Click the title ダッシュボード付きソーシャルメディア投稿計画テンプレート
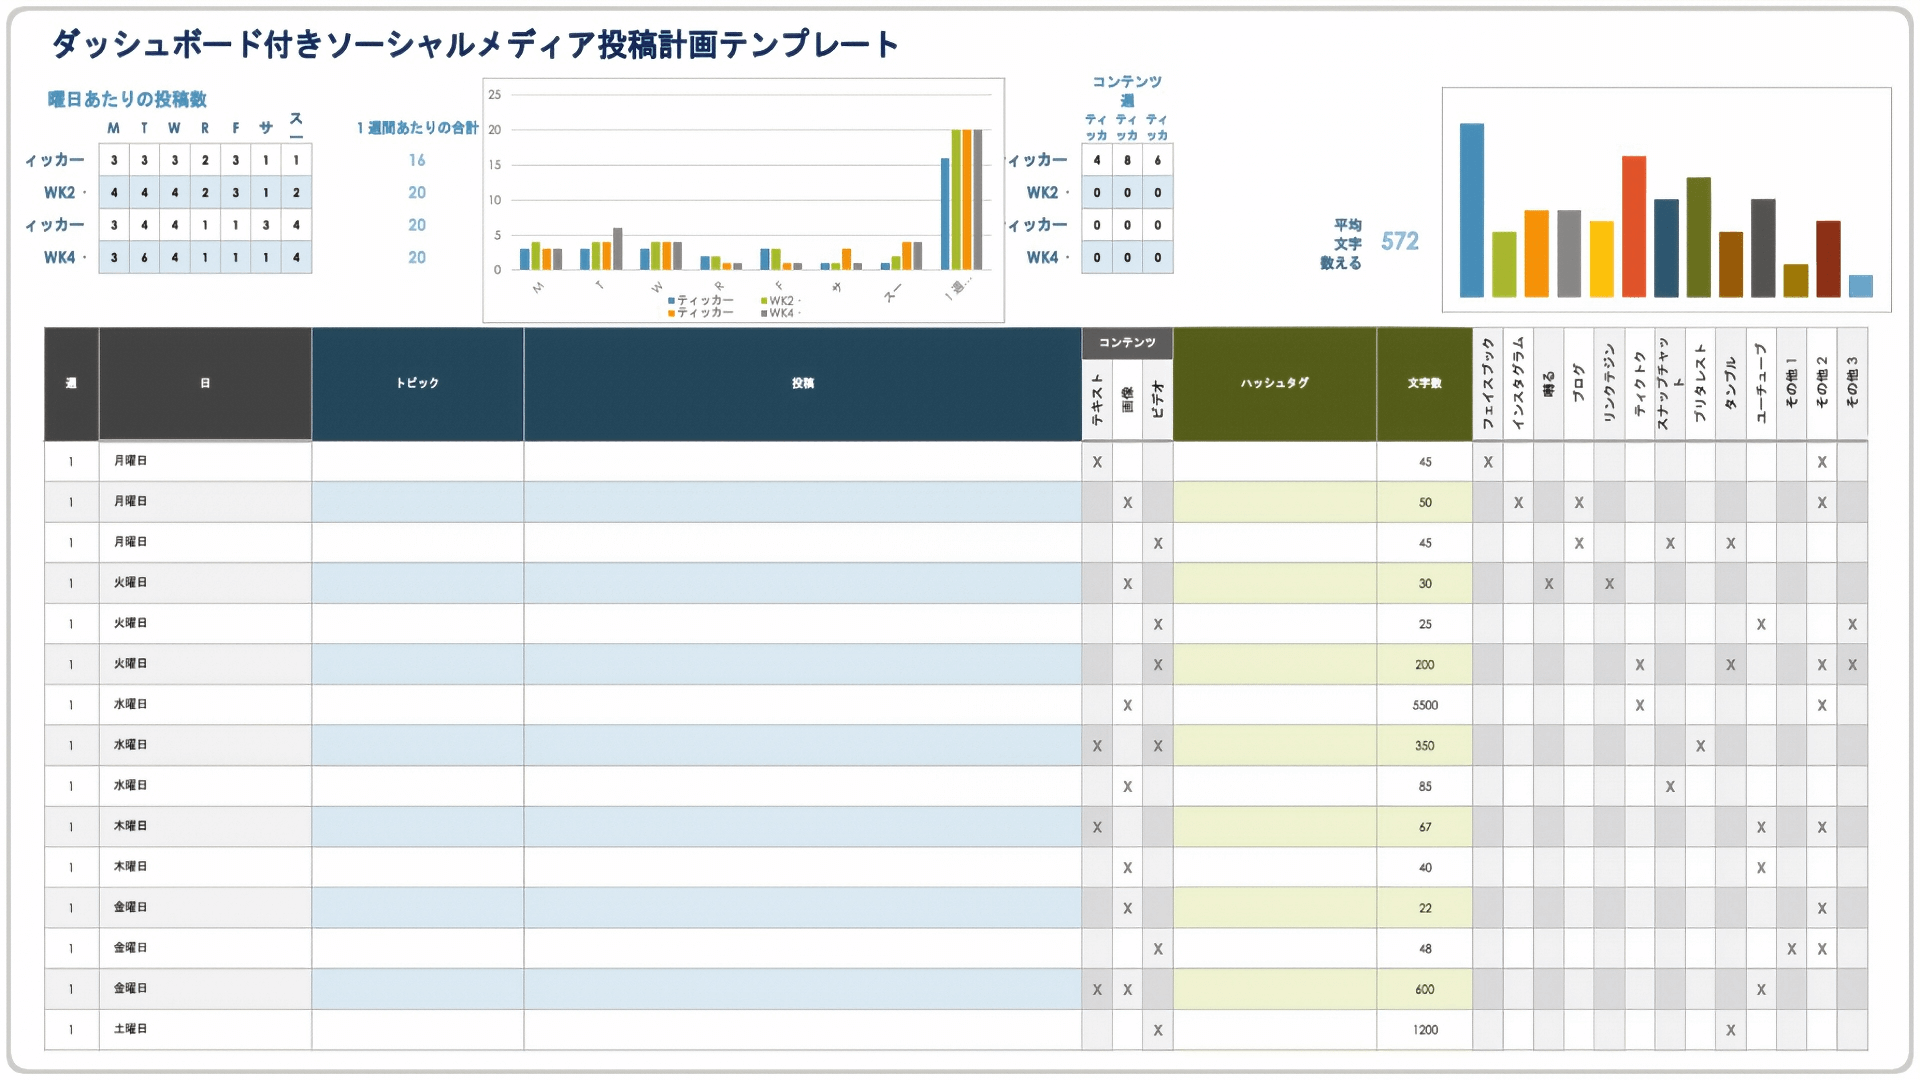 pyautogui.click(x=475, y=44)
